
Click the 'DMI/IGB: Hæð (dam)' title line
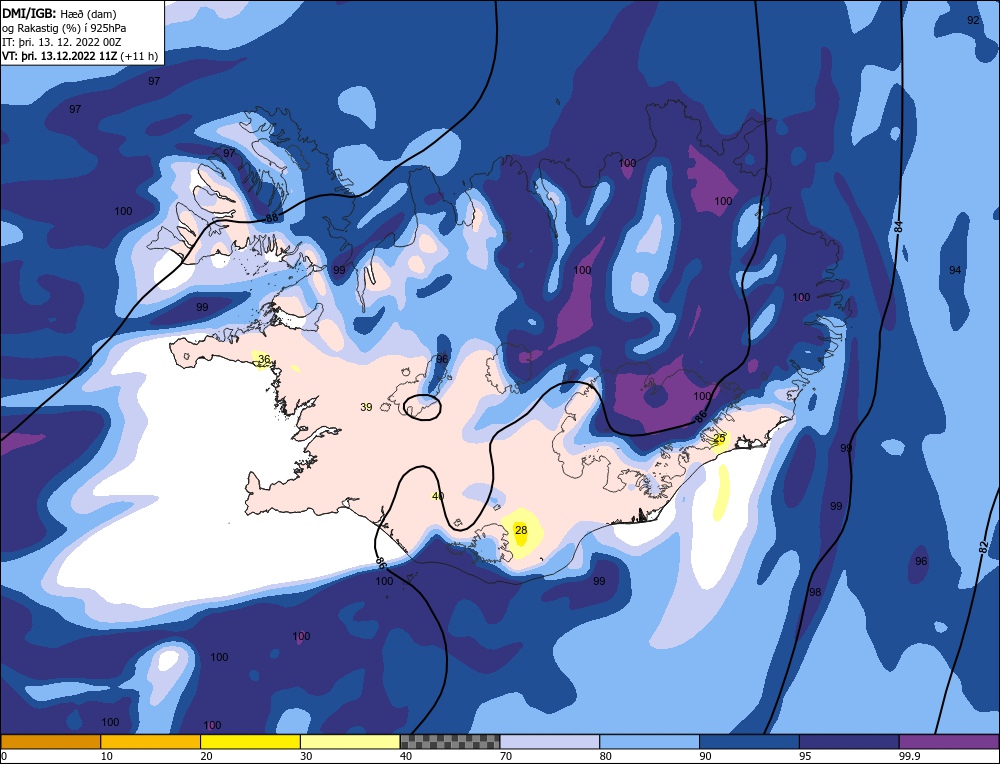click(59, 13)
